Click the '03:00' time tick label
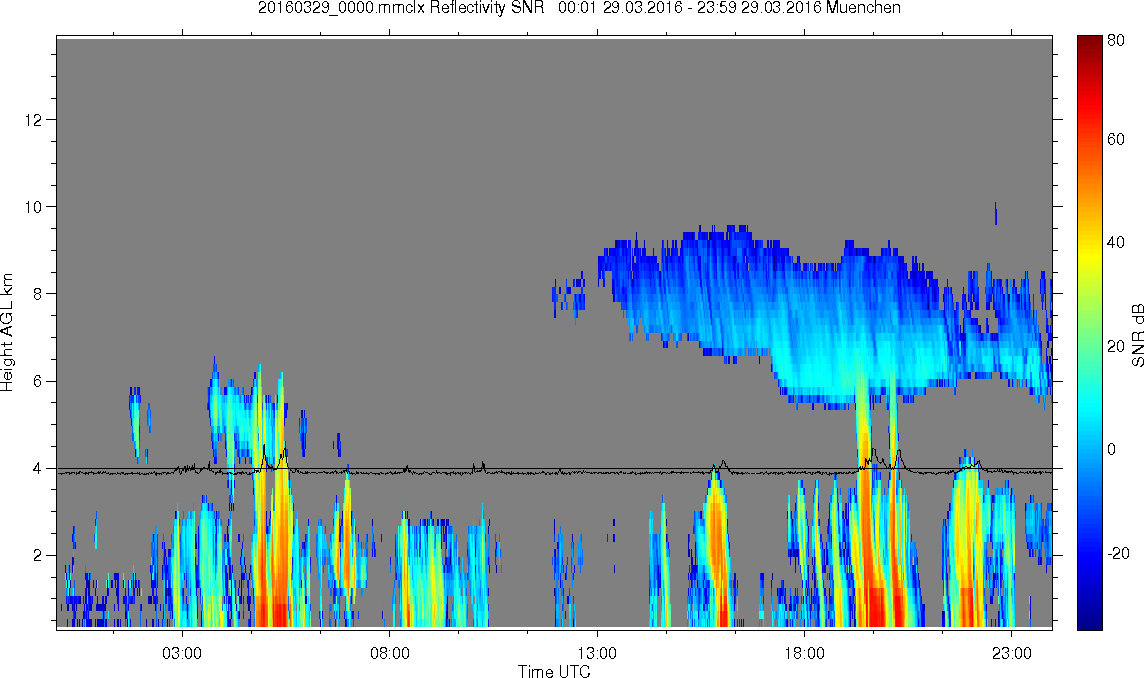1144x678 pixels. point(182,653)
